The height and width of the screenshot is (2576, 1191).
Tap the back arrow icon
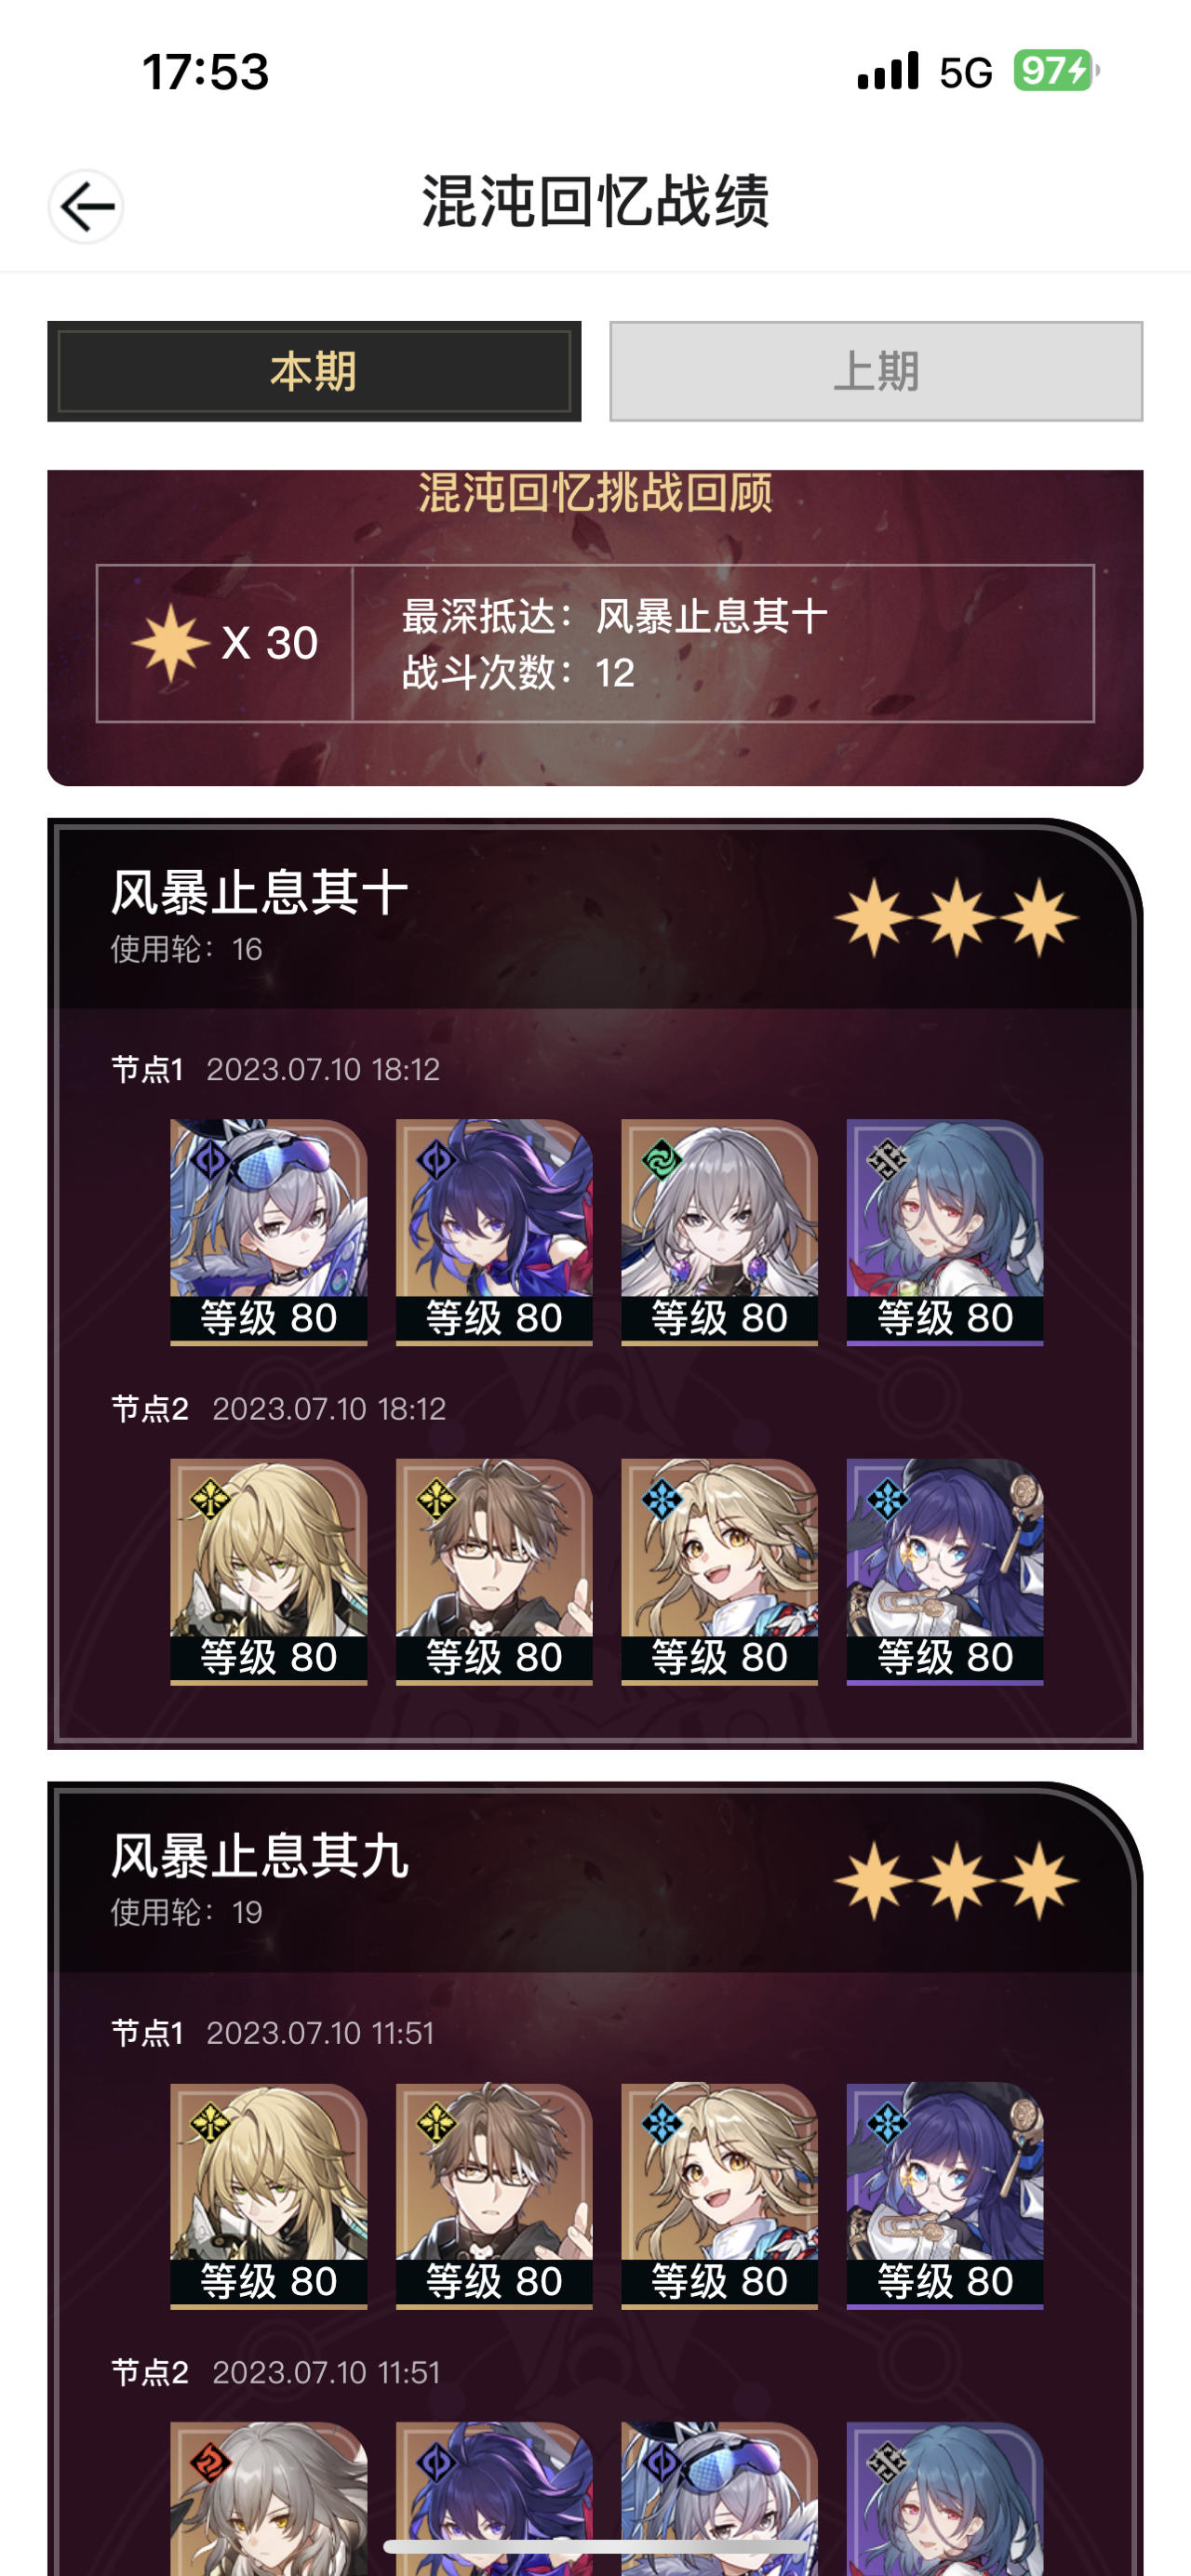tap(86, 206)
